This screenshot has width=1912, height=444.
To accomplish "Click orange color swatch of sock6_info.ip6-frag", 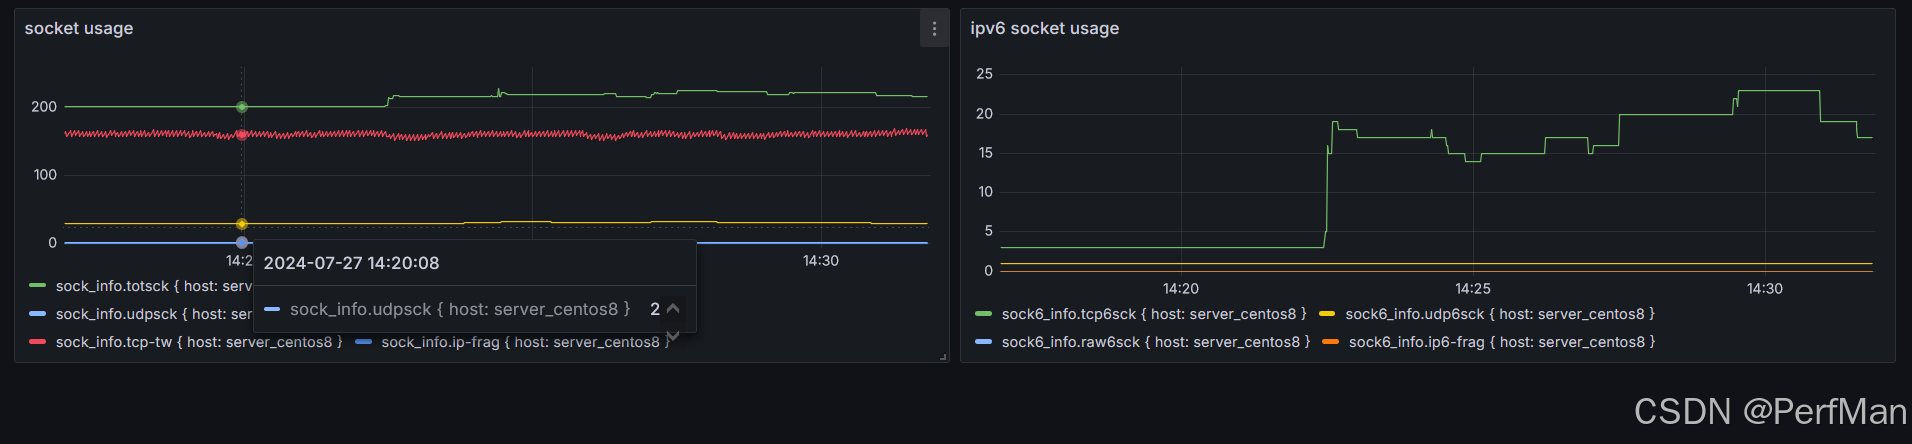I will point(1330,342).
